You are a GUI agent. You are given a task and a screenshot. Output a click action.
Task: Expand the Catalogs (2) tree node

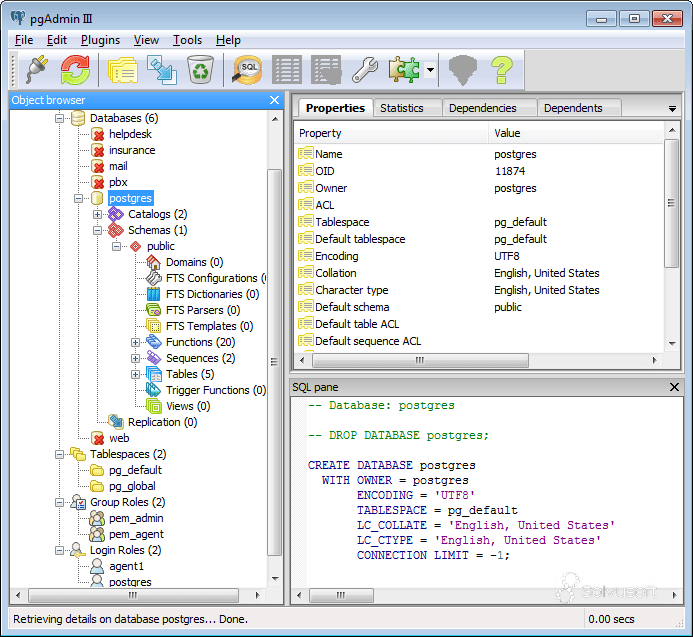98,214
